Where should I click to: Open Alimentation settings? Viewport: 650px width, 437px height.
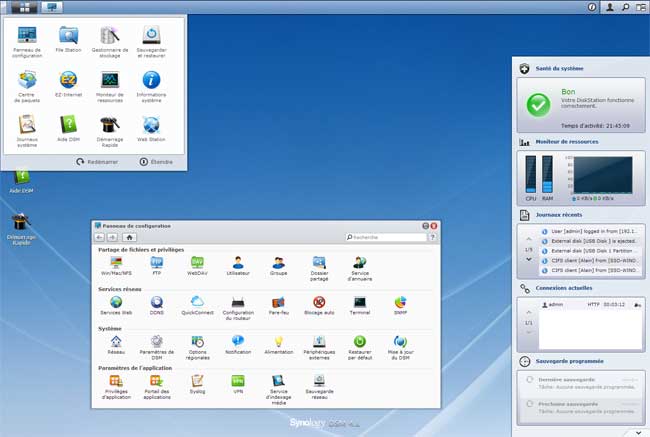[x=279, y=345]
